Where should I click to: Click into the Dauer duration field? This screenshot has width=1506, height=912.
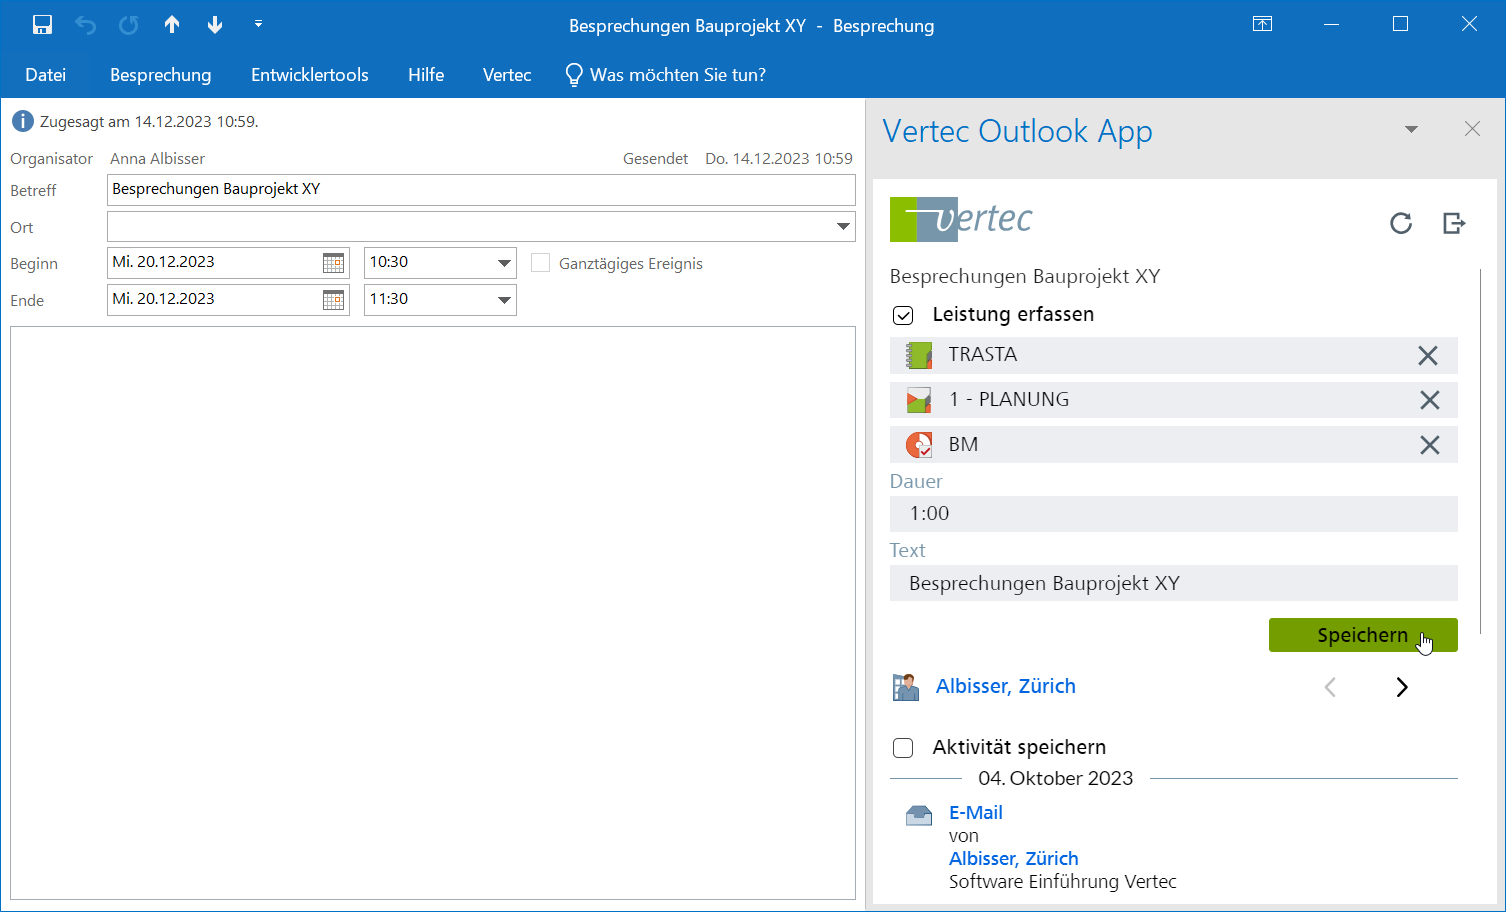click(1172, 514)
